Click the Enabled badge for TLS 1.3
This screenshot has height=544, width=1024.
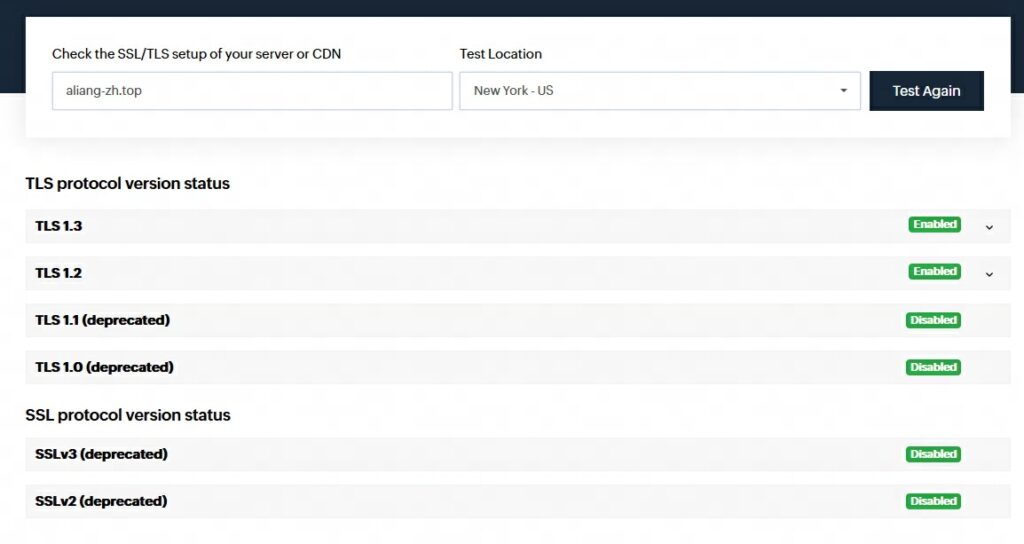point(934,225)
